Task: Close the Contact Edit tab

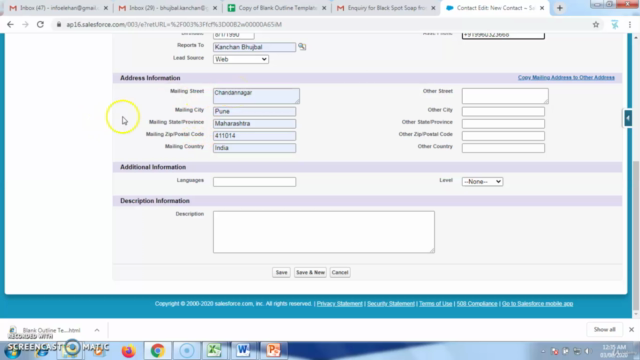Action: pyautogui.click(x=542, y=8)
